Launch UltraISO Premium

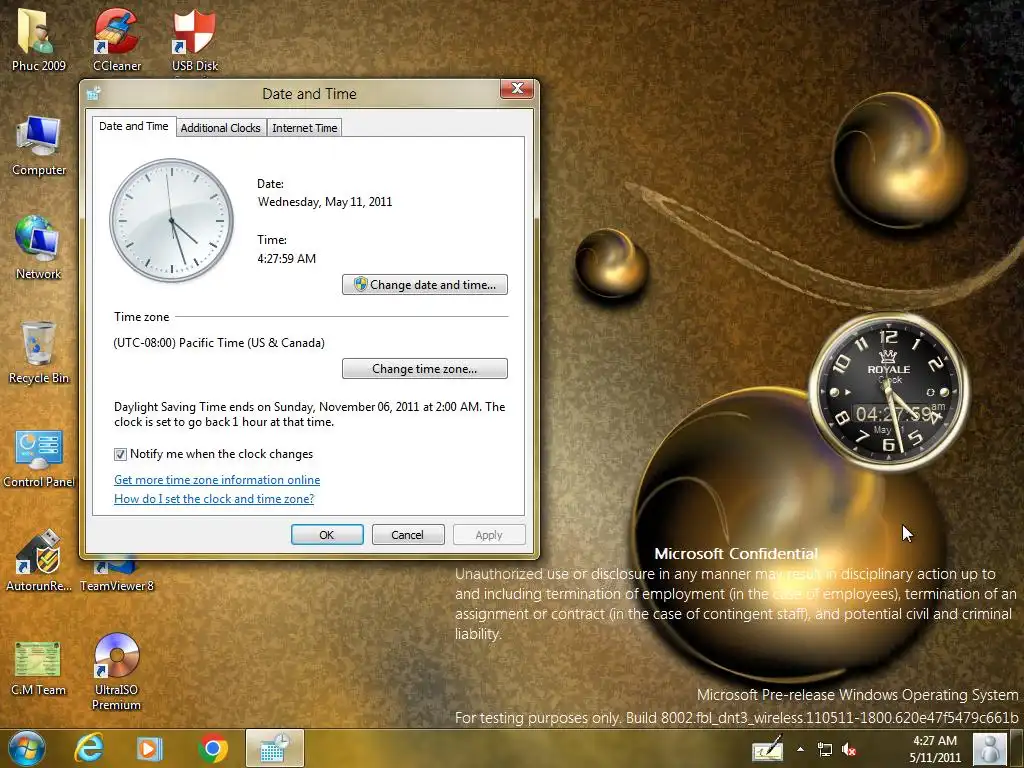[116, 671]
